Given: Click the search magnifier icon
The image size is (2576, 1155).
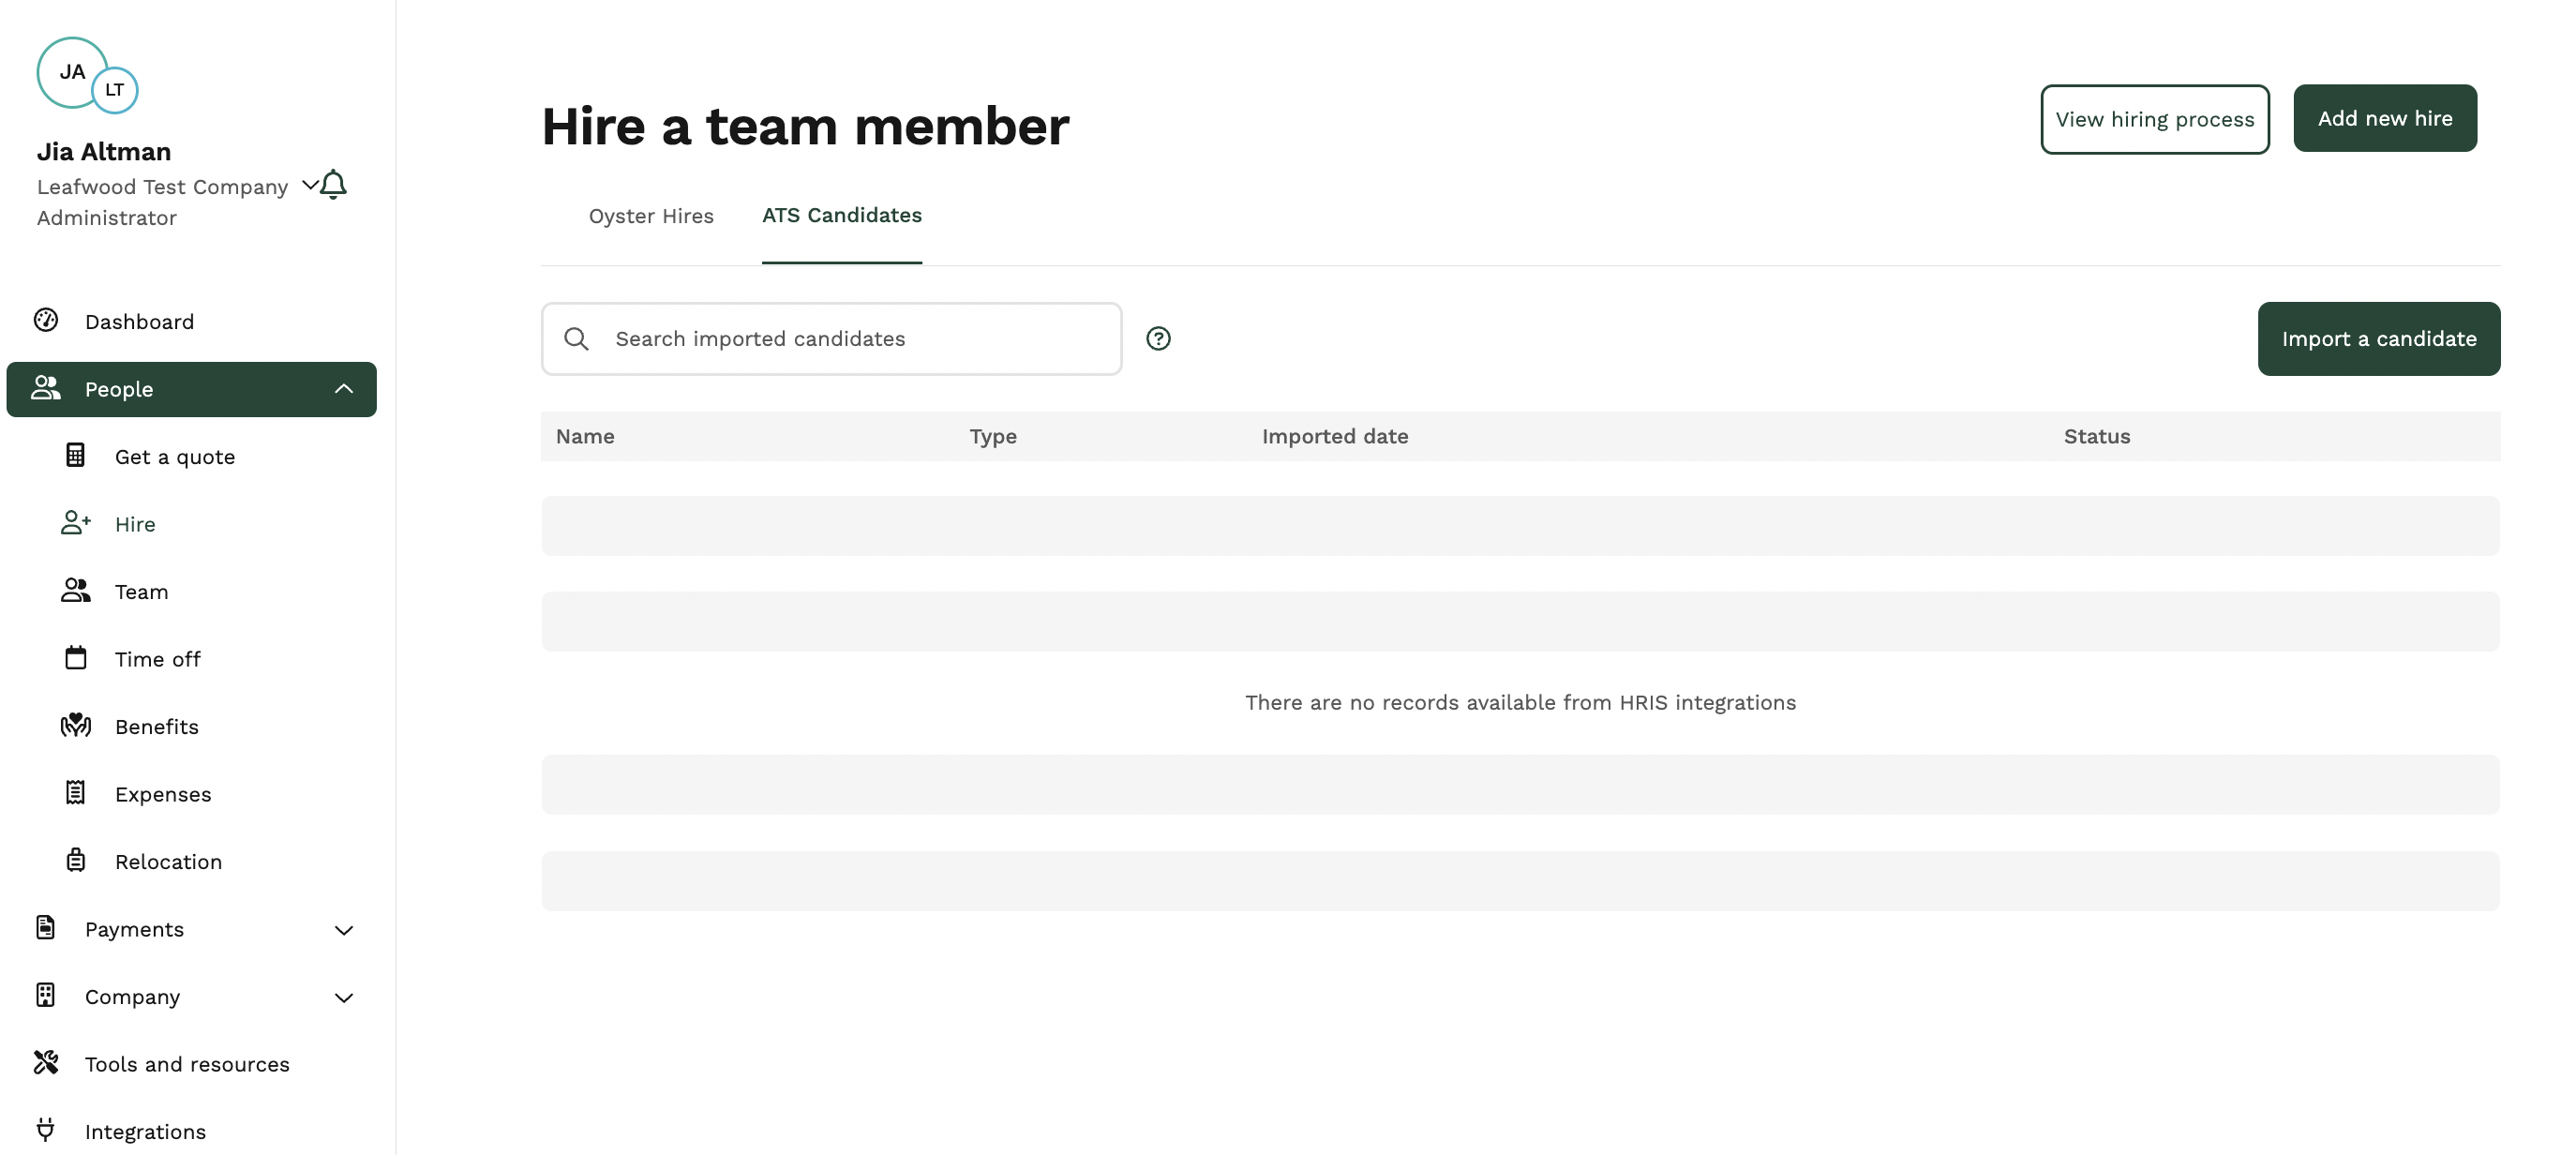Looking at the screenshot, I should [576, 339].
